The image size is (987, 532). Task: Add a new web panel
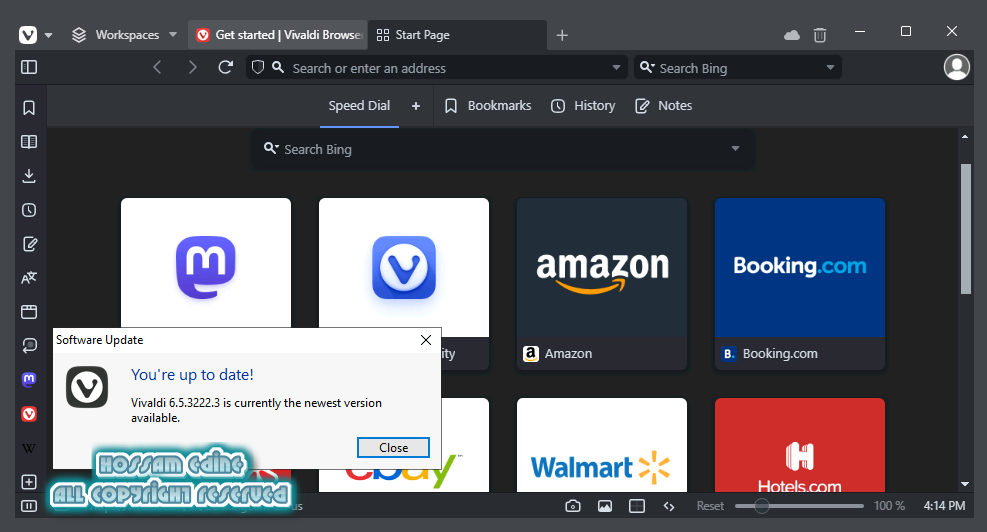click(29, 482)
